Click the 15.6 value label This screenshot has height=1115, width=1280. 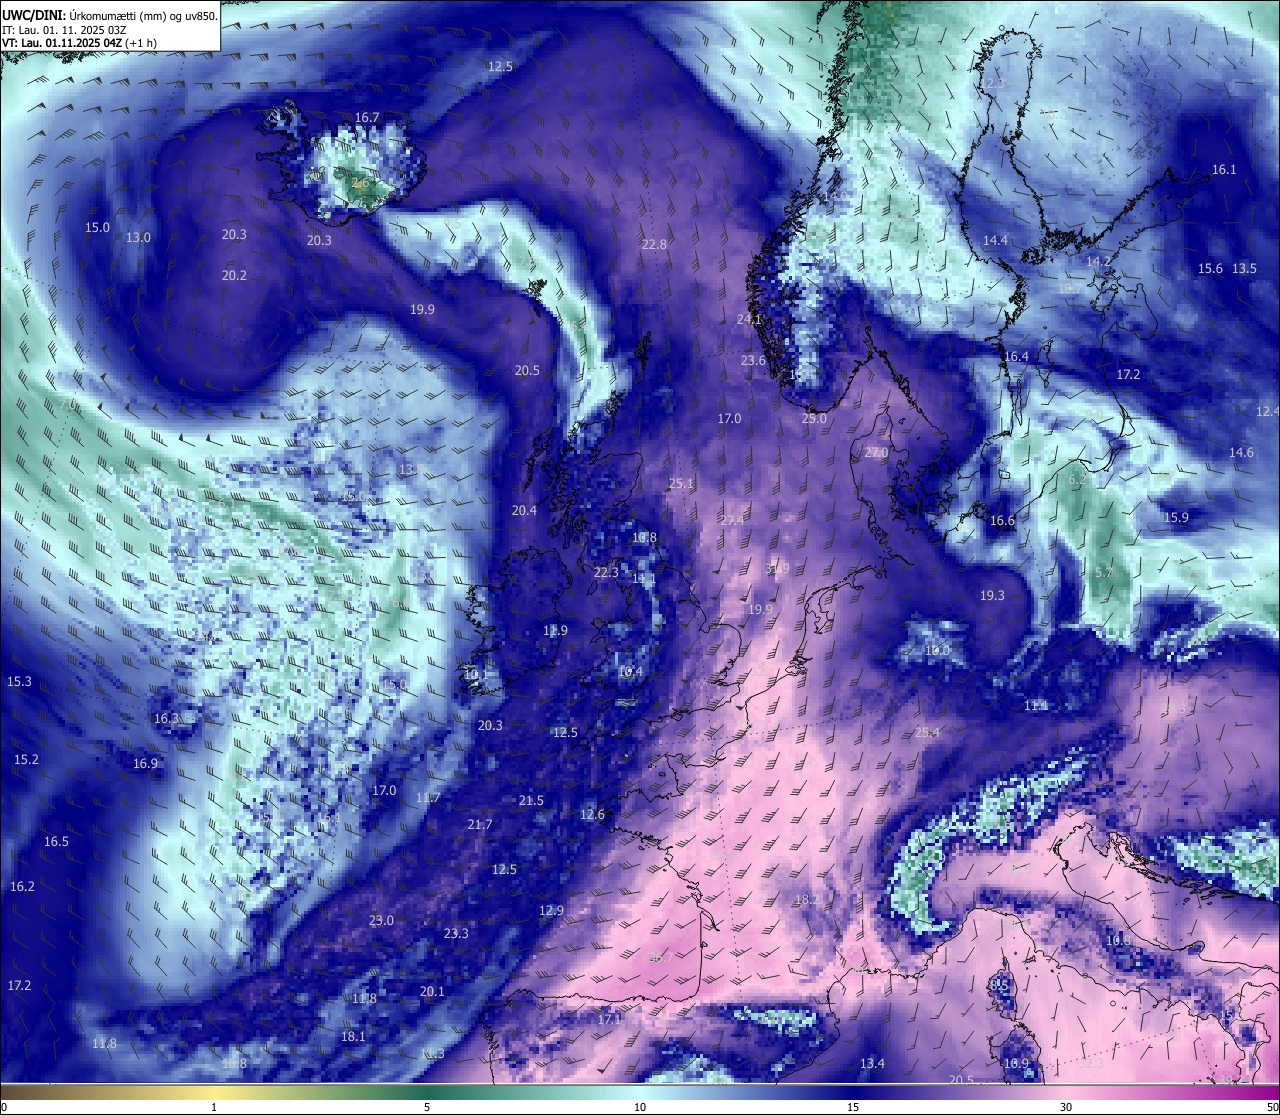pyautogui.click(x=1210, y=269)
